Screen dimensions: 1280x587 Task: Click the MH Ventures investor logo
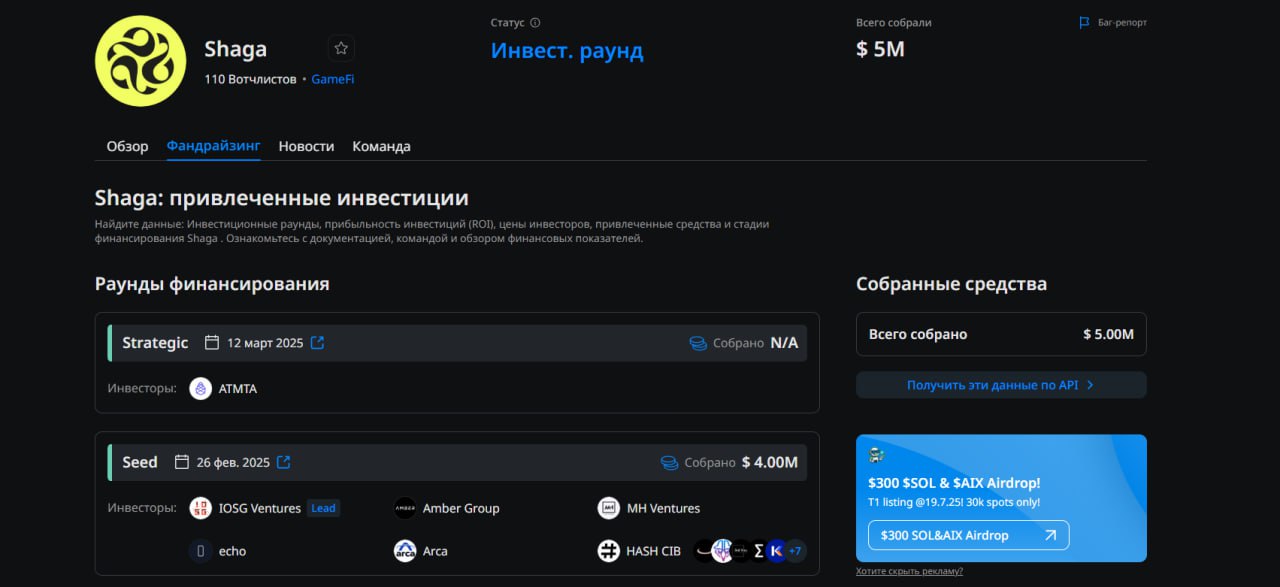(x=609, y=508)
